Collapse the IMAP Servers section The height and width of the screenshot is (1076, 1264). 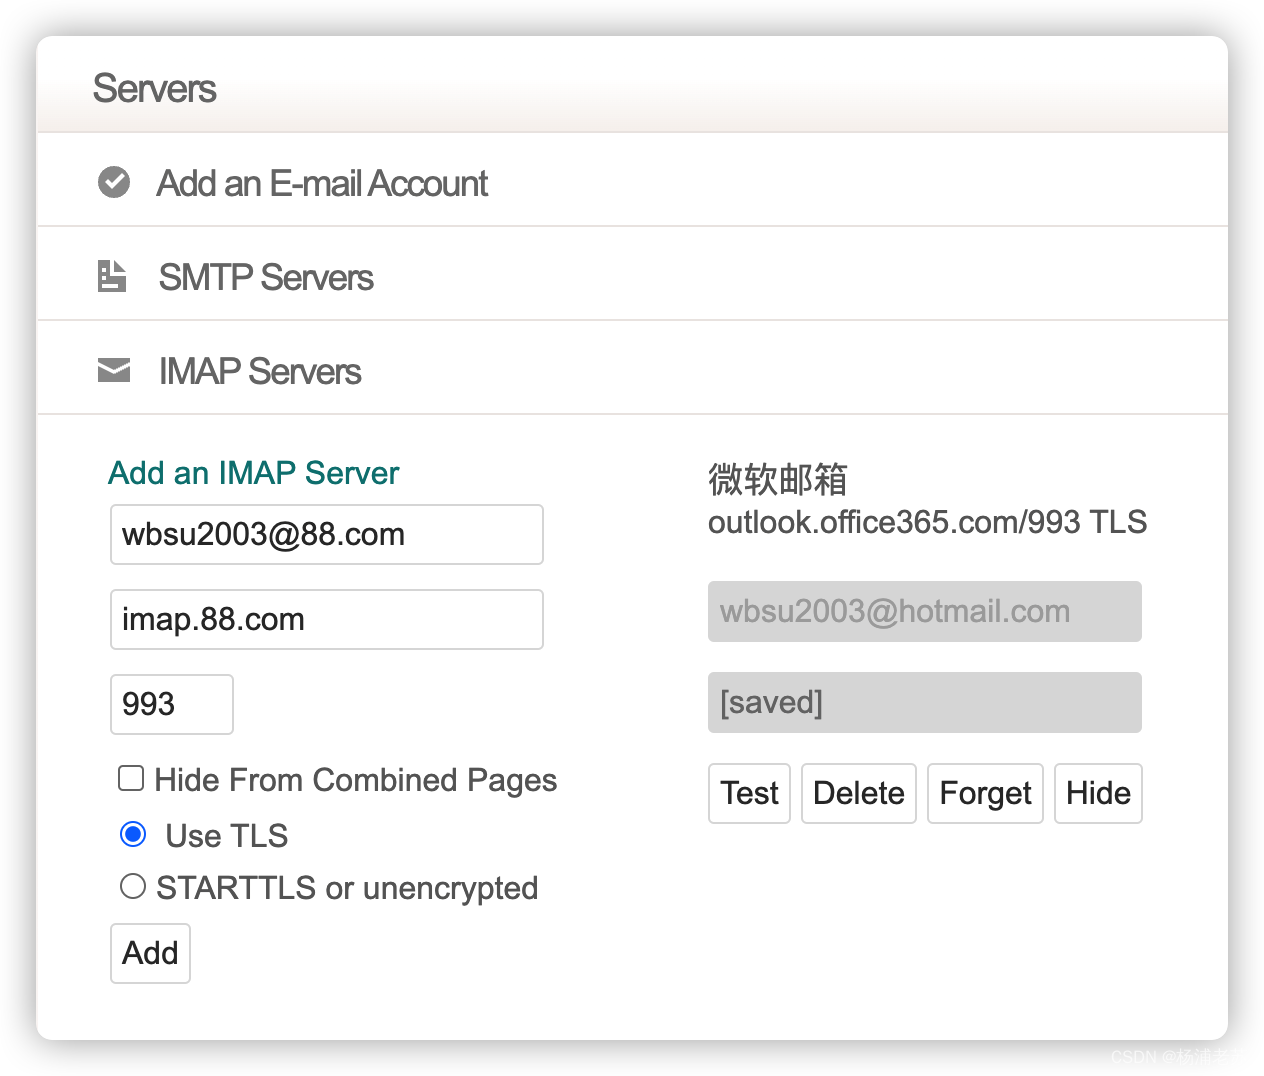(x=260, y=371)
